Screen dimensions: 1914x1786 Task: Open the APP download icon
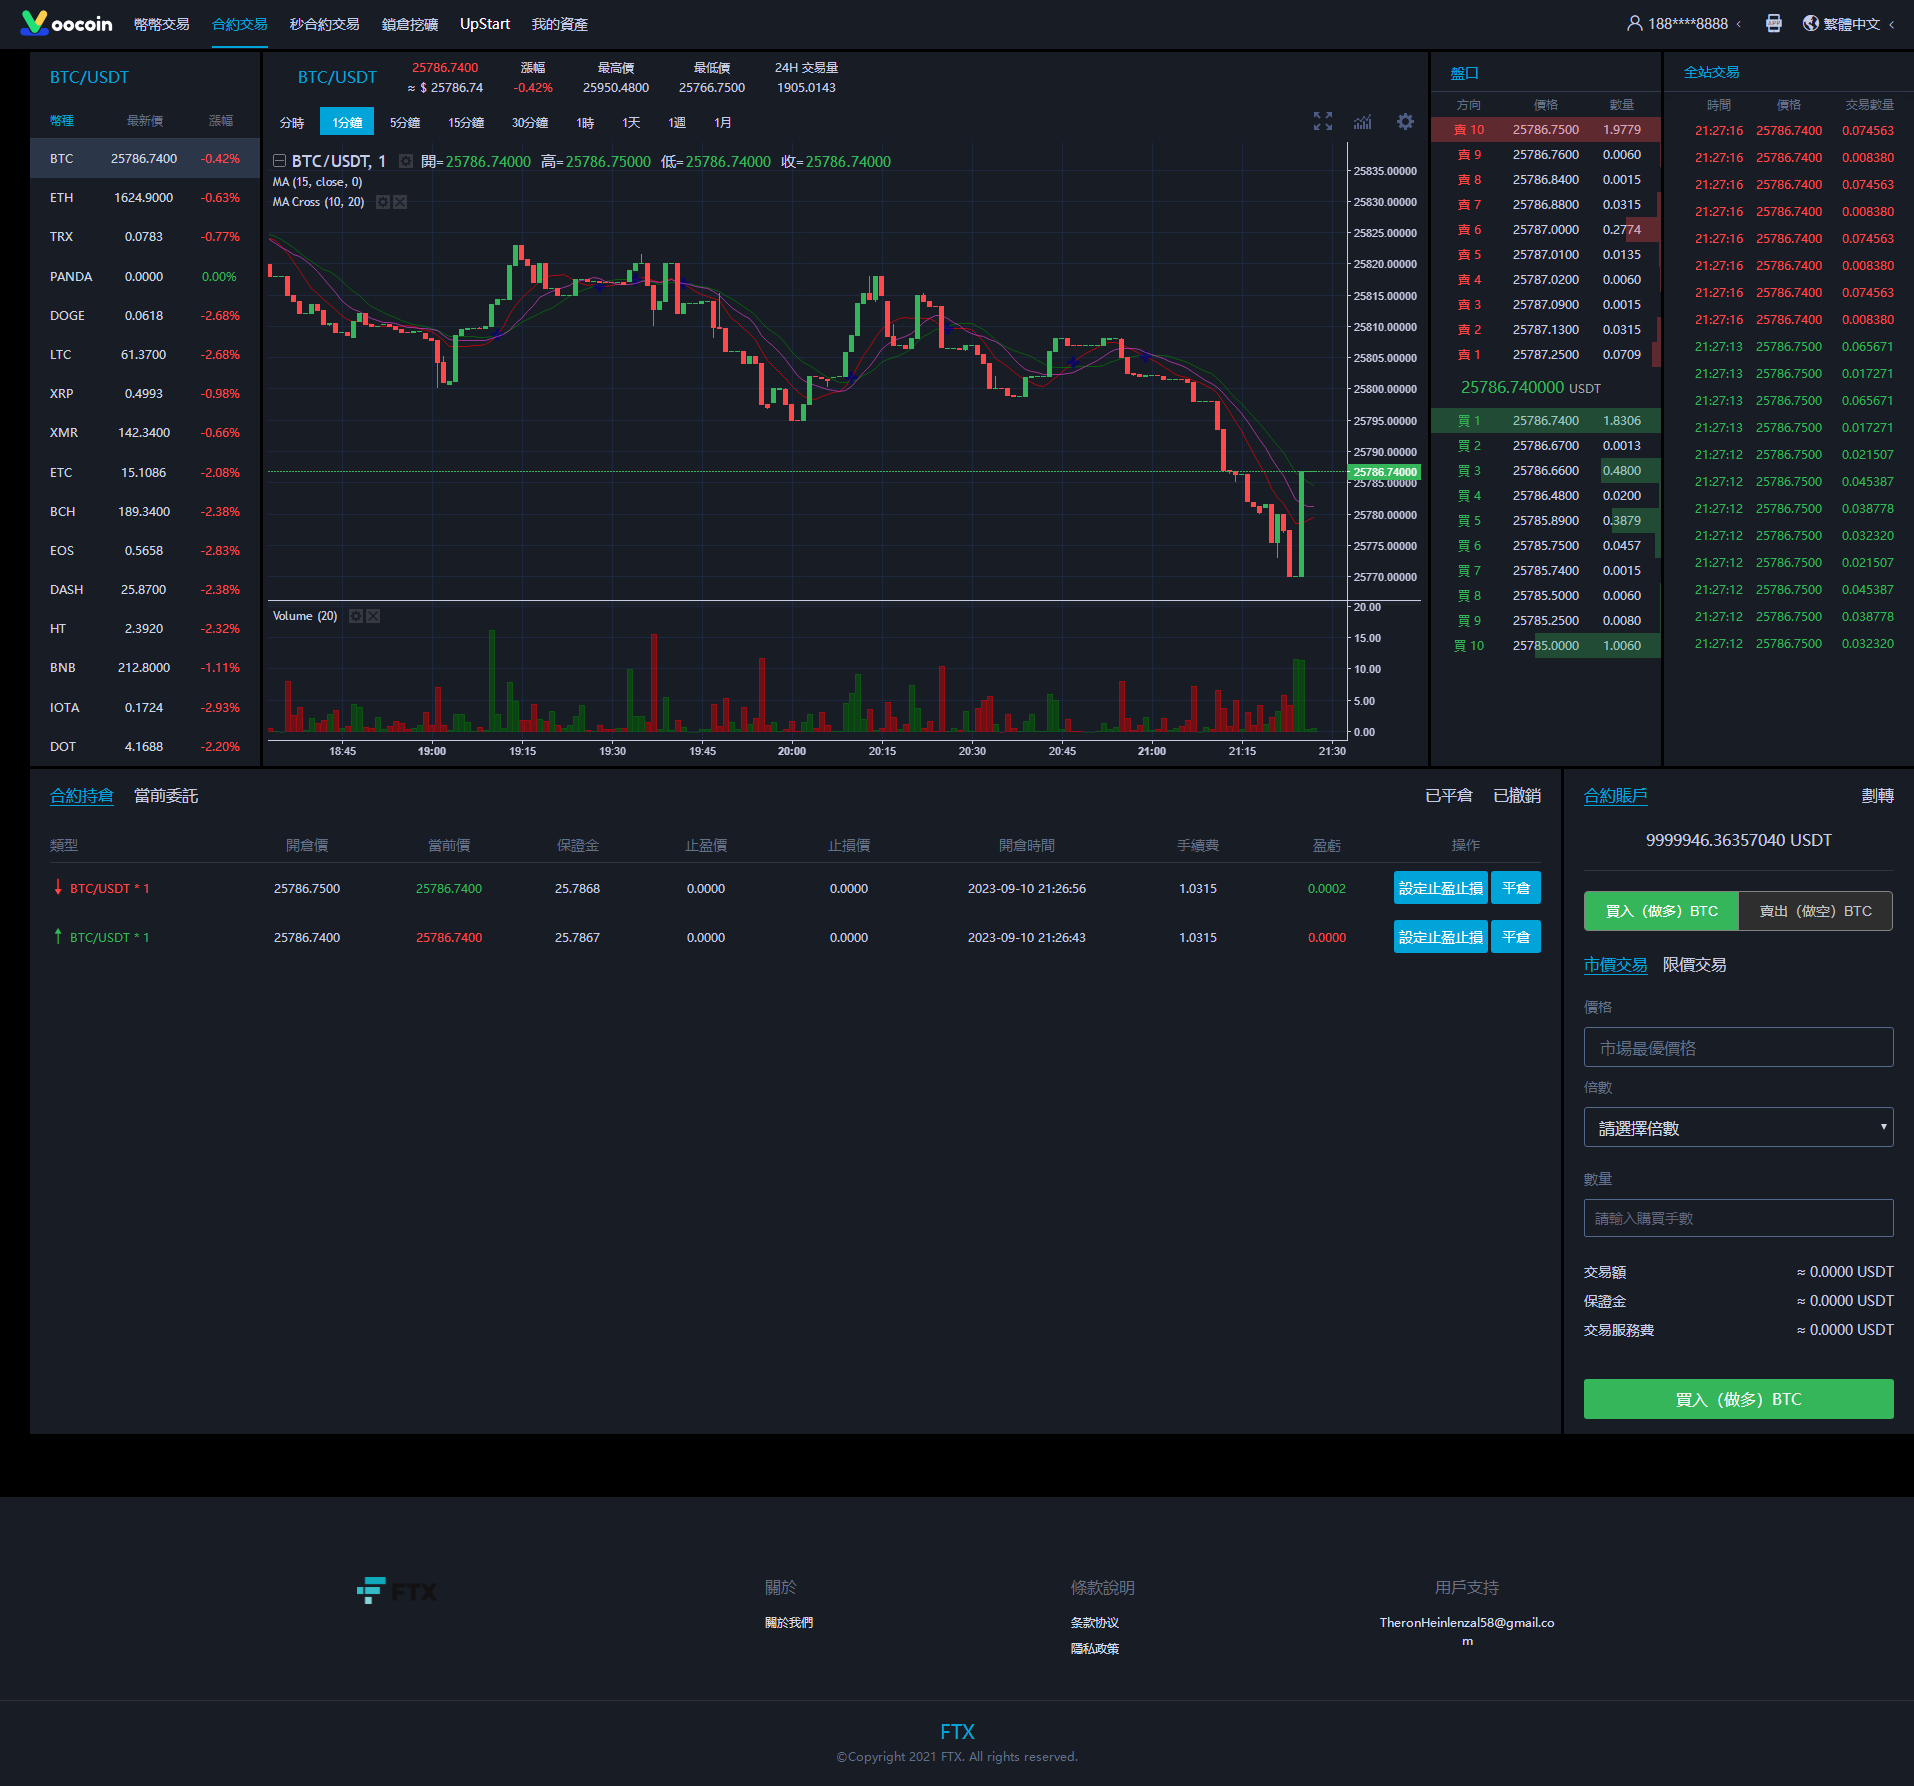click(x=1774, y=23)
